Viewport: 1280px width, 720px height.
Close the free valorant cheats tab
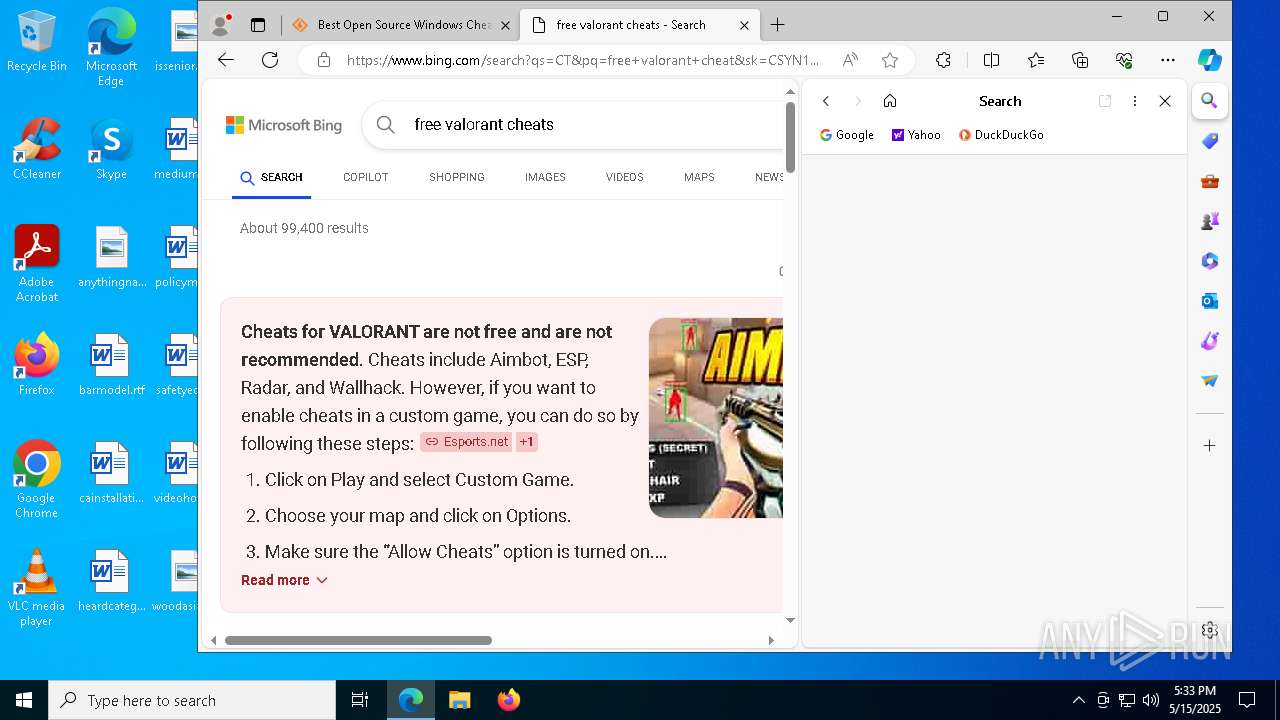point(744,26)
